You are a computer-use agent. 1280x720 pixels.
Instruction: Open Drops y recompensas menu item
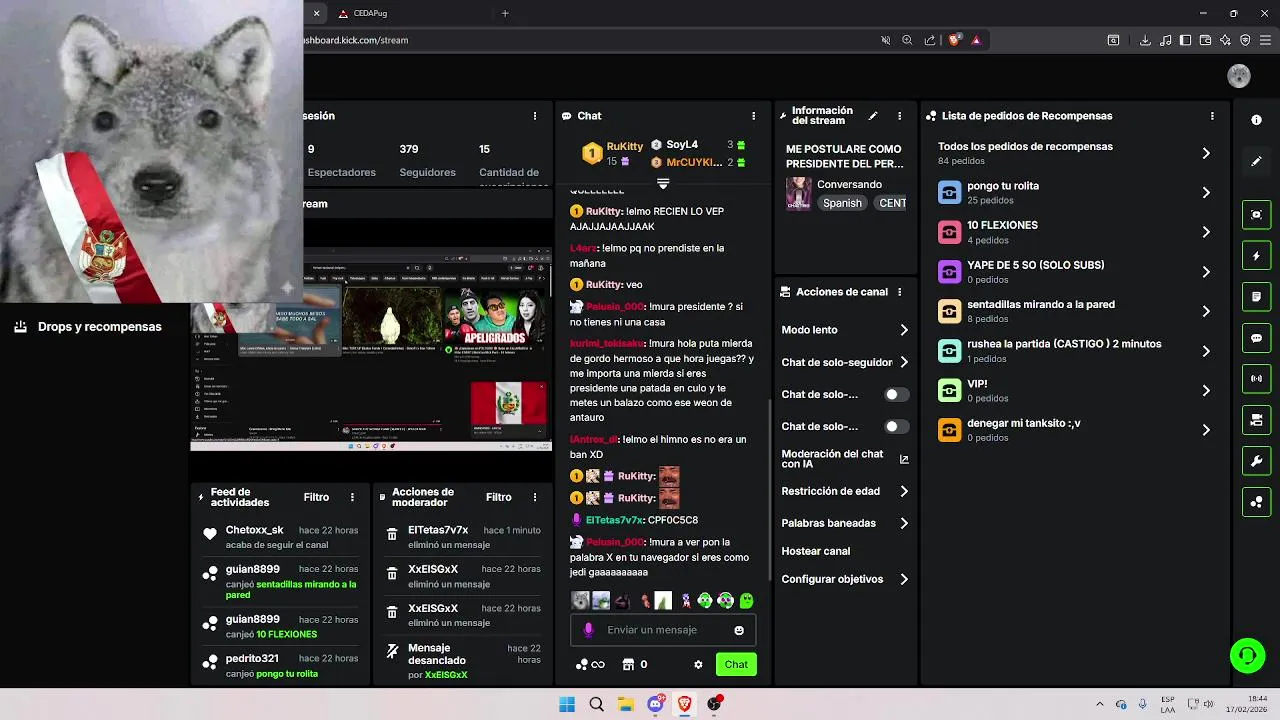(x=88, y=327)
